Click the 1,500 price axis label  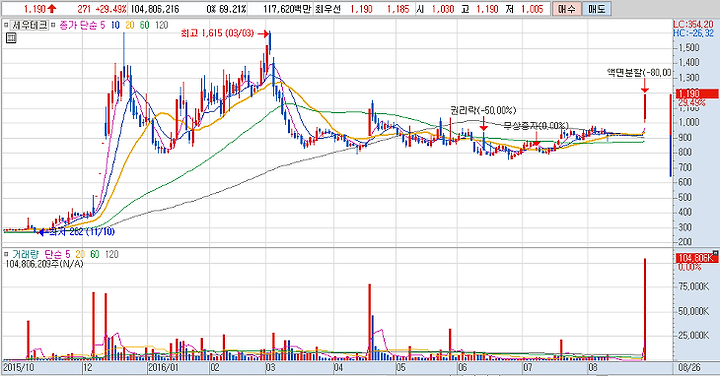[688, 47]
